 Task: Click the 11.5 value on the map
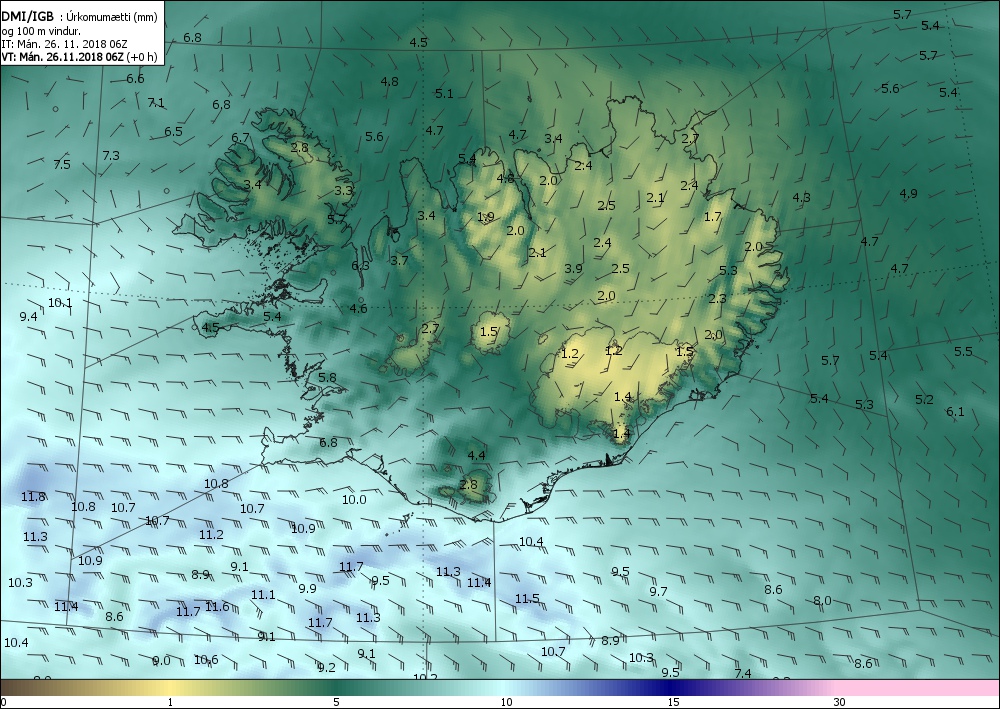[527, 598]
